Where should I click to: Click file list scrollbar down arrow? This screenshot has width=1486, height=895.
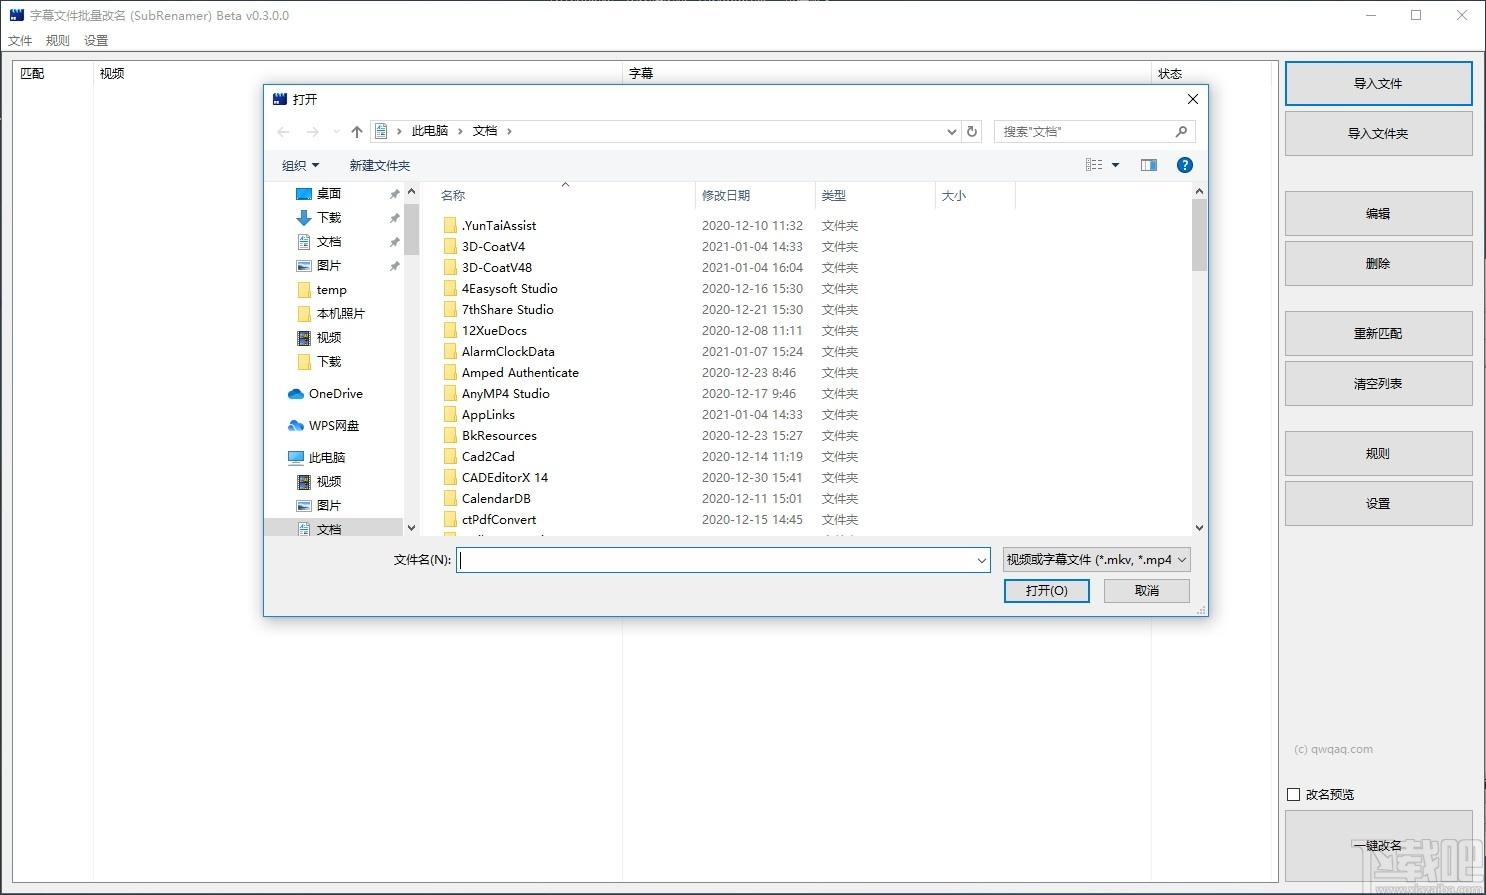[x=1199, y=527]
